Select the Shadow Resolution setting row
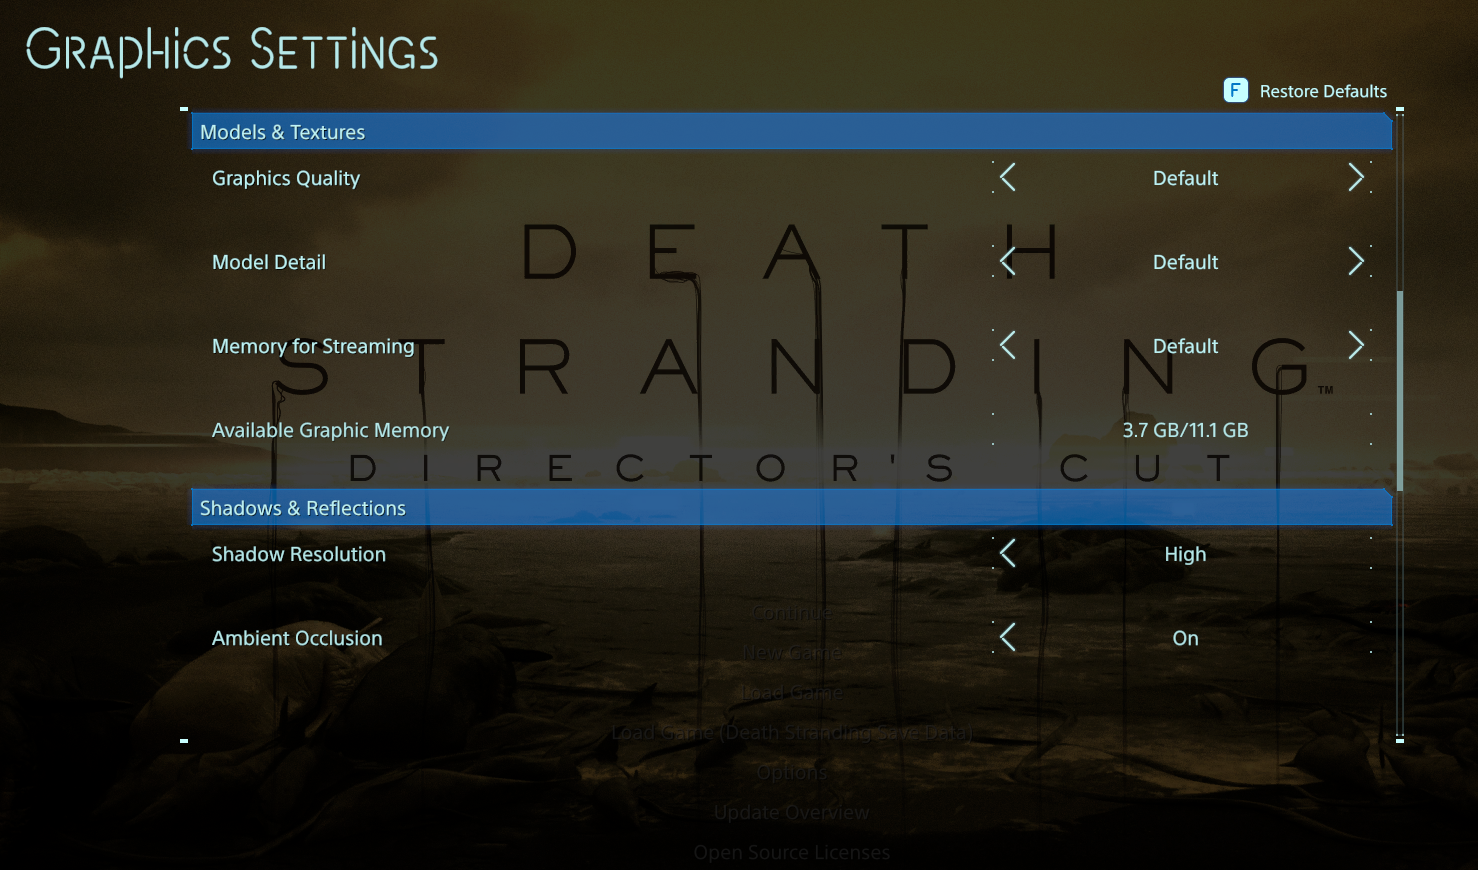The width and height of the screenshot is (1478, 870). [x=791, y=554]
